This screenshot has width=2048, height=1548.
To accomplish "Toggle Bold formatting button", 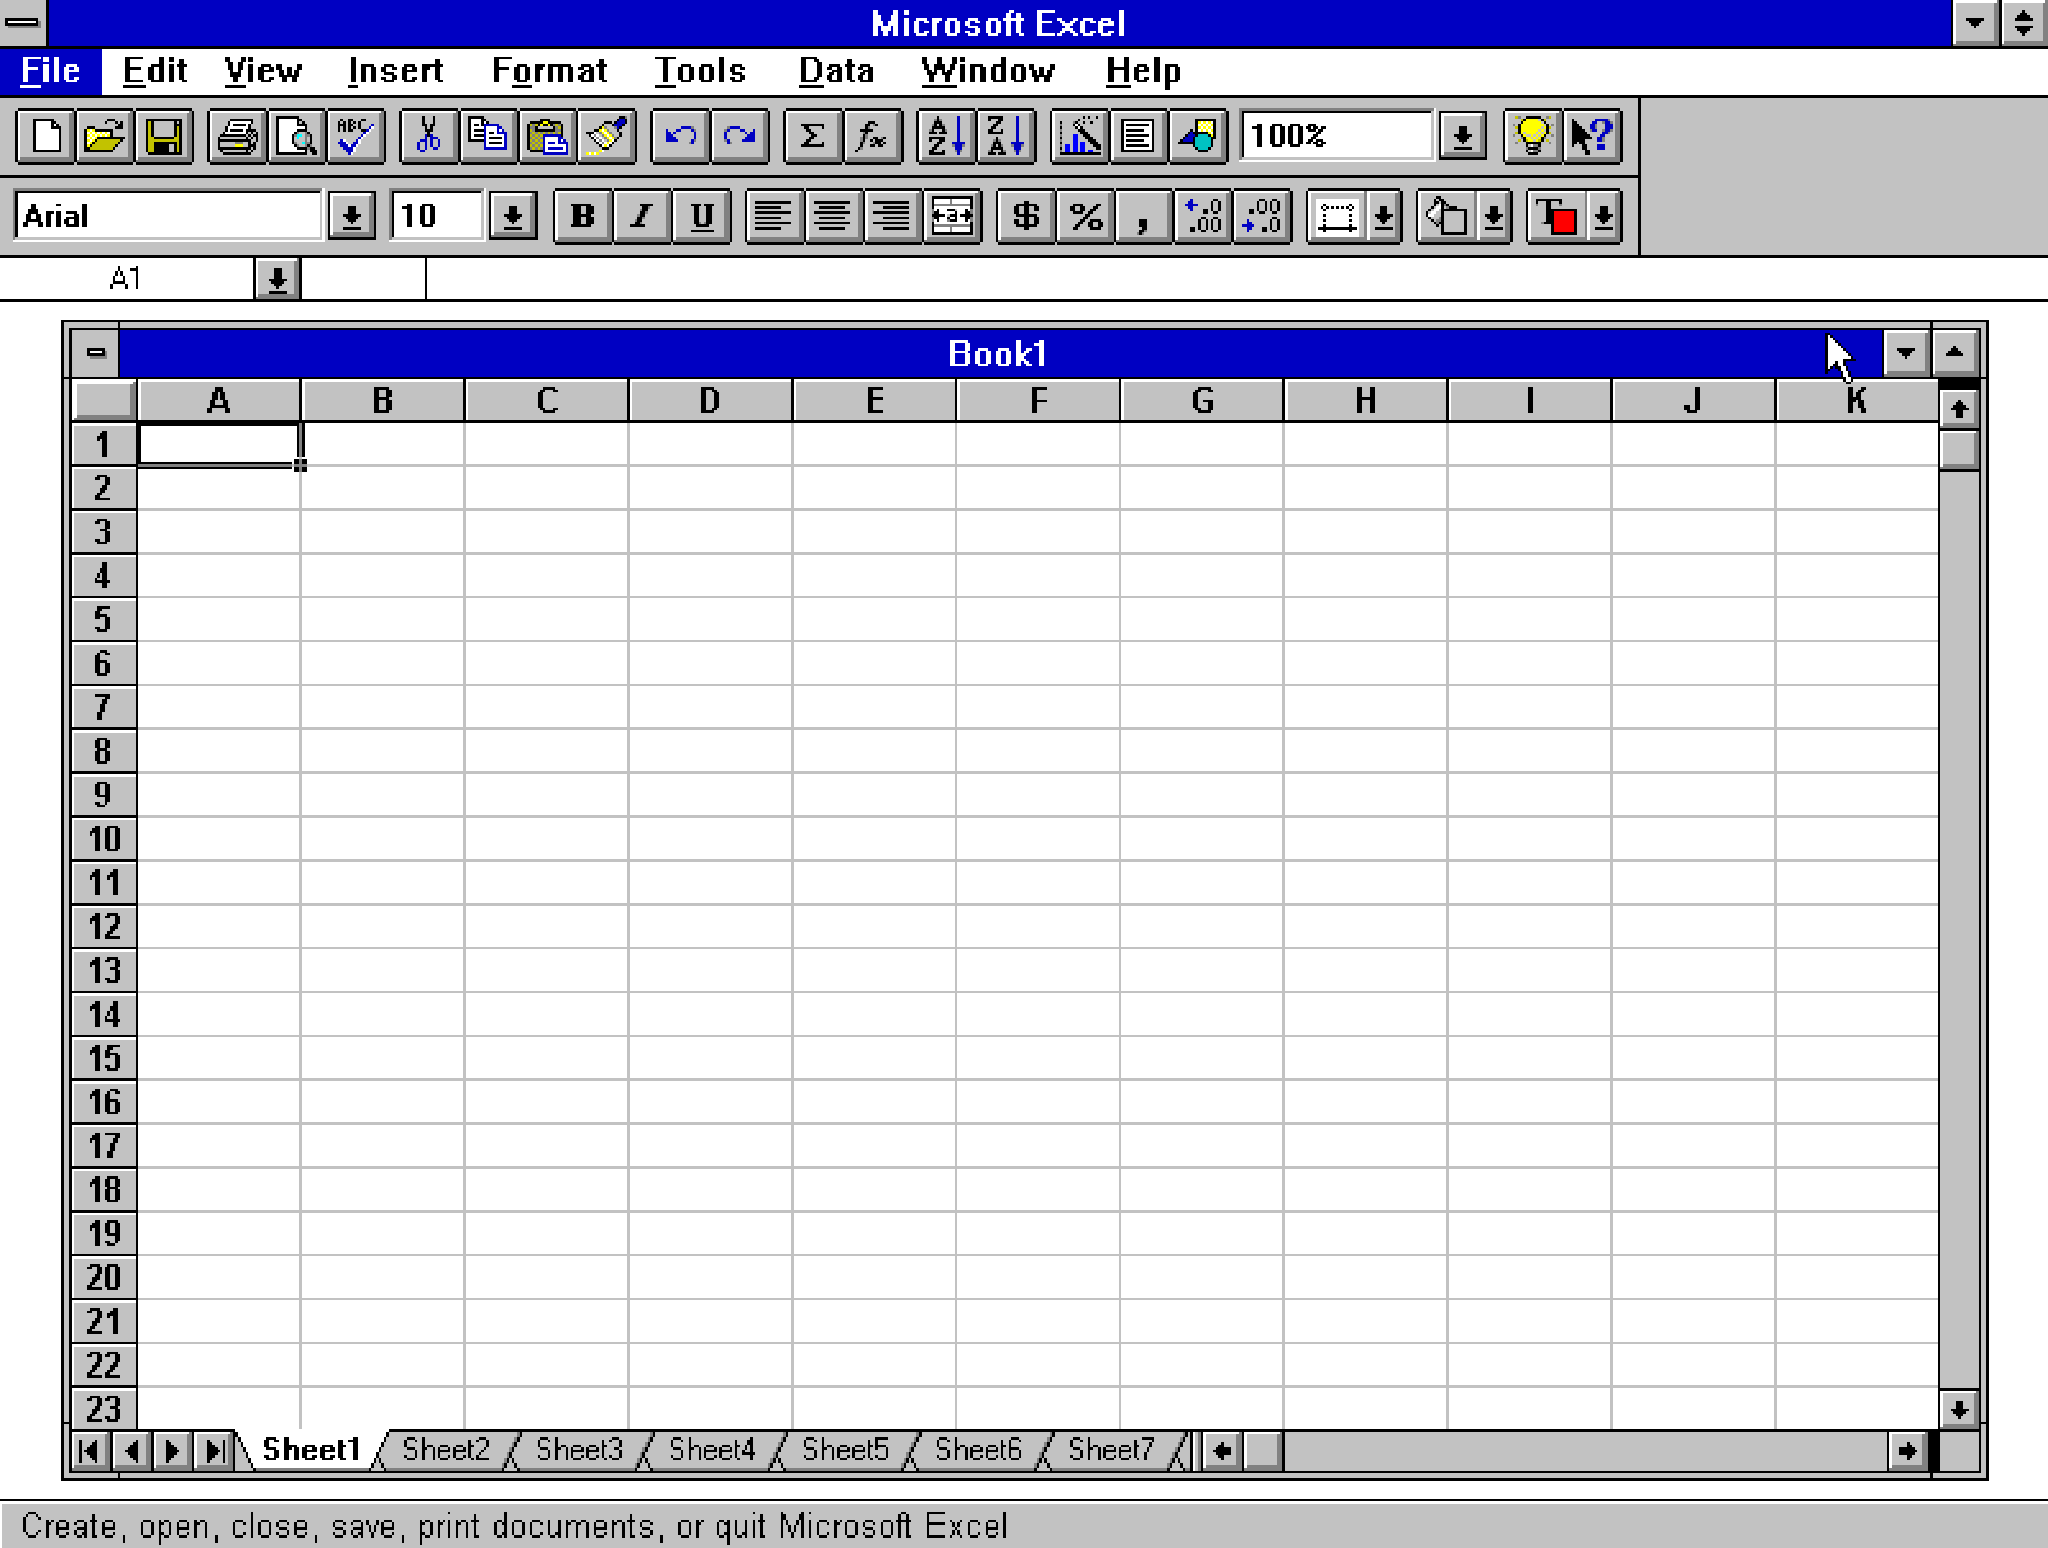I will tap(582, 216).
